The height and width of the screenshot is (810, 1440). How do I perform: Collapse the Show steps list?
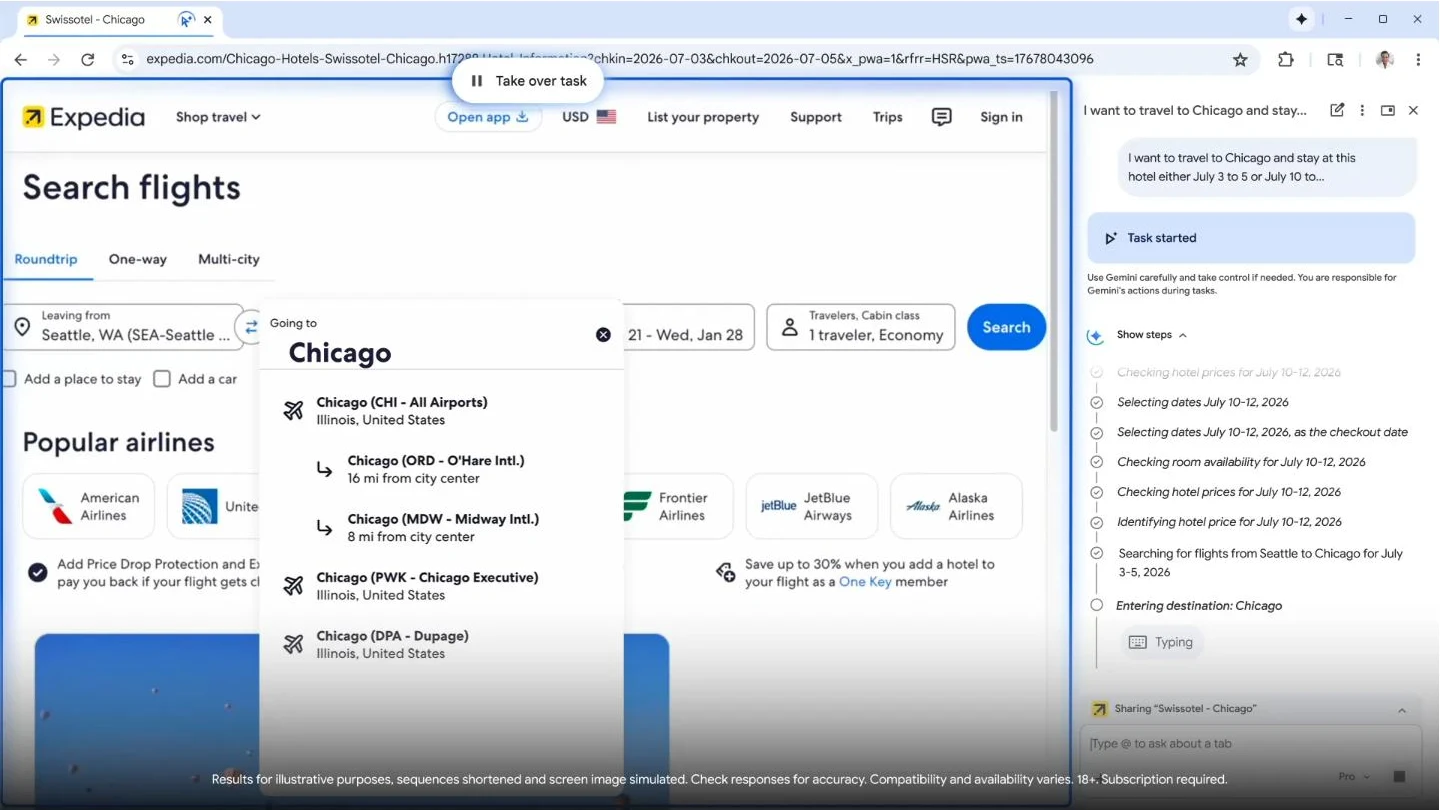coord(1152,335)
